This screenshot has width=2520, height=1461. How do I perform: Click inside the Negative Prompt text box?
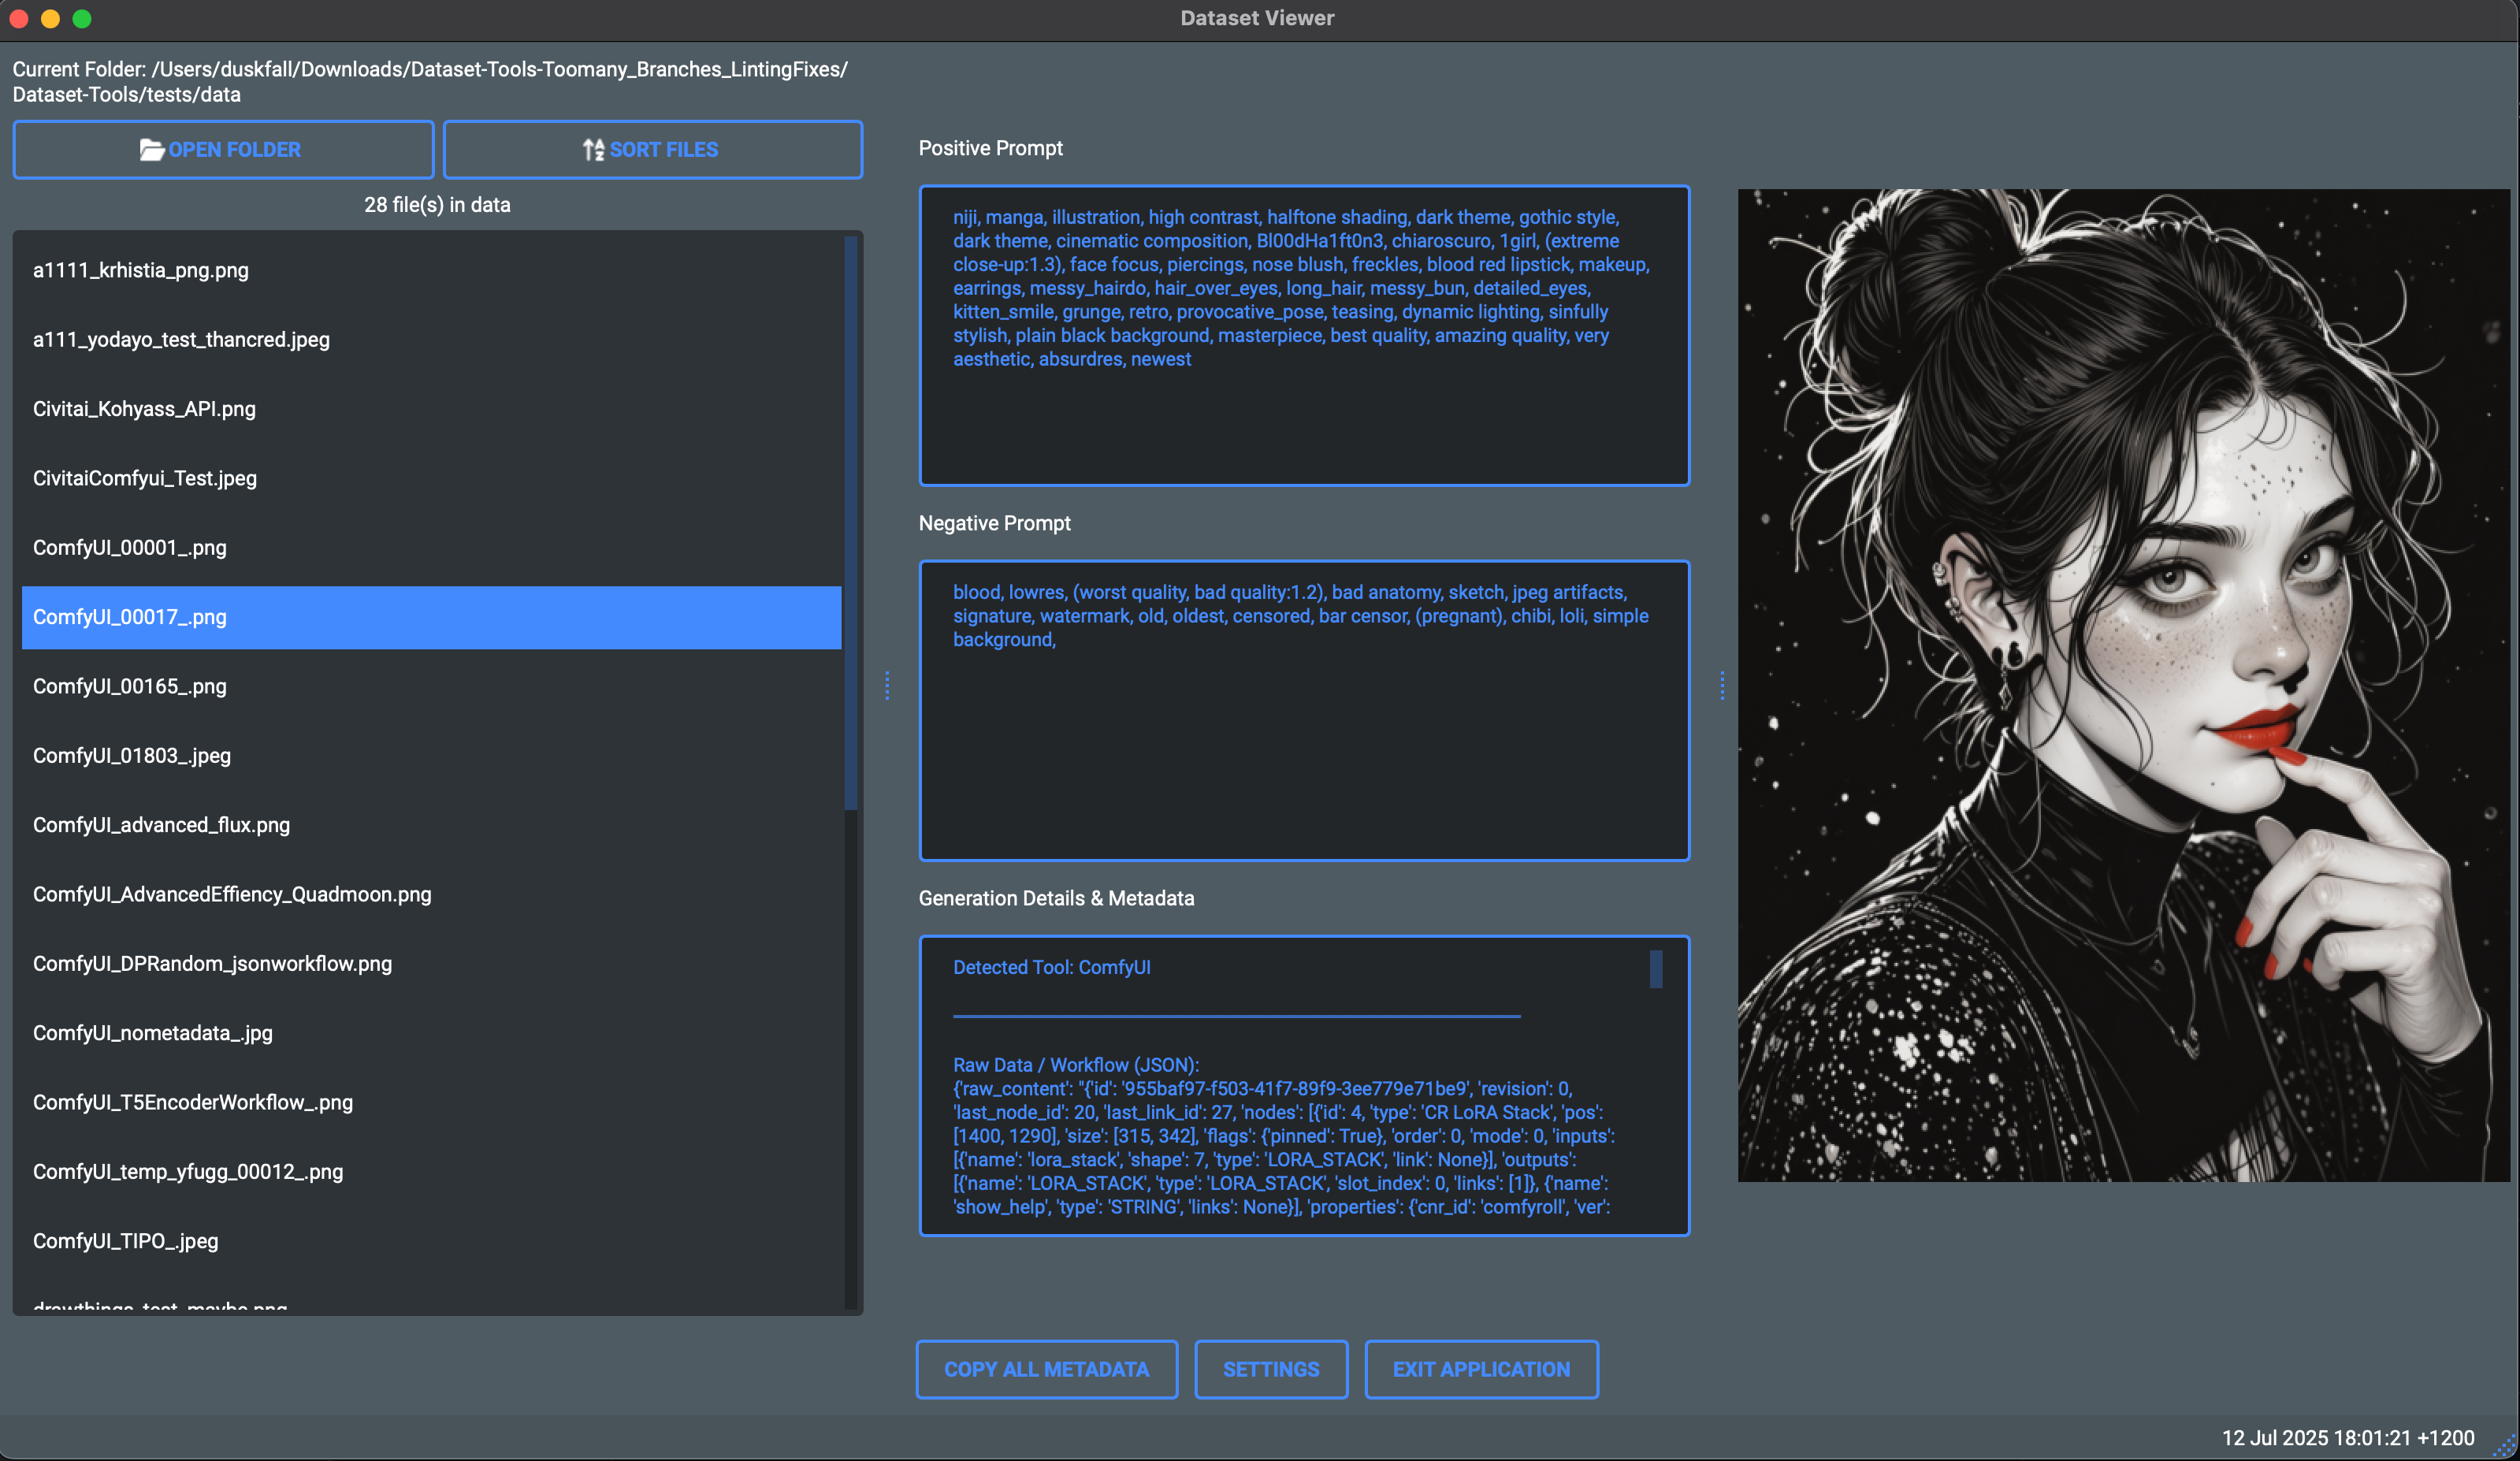[1303, 750]
